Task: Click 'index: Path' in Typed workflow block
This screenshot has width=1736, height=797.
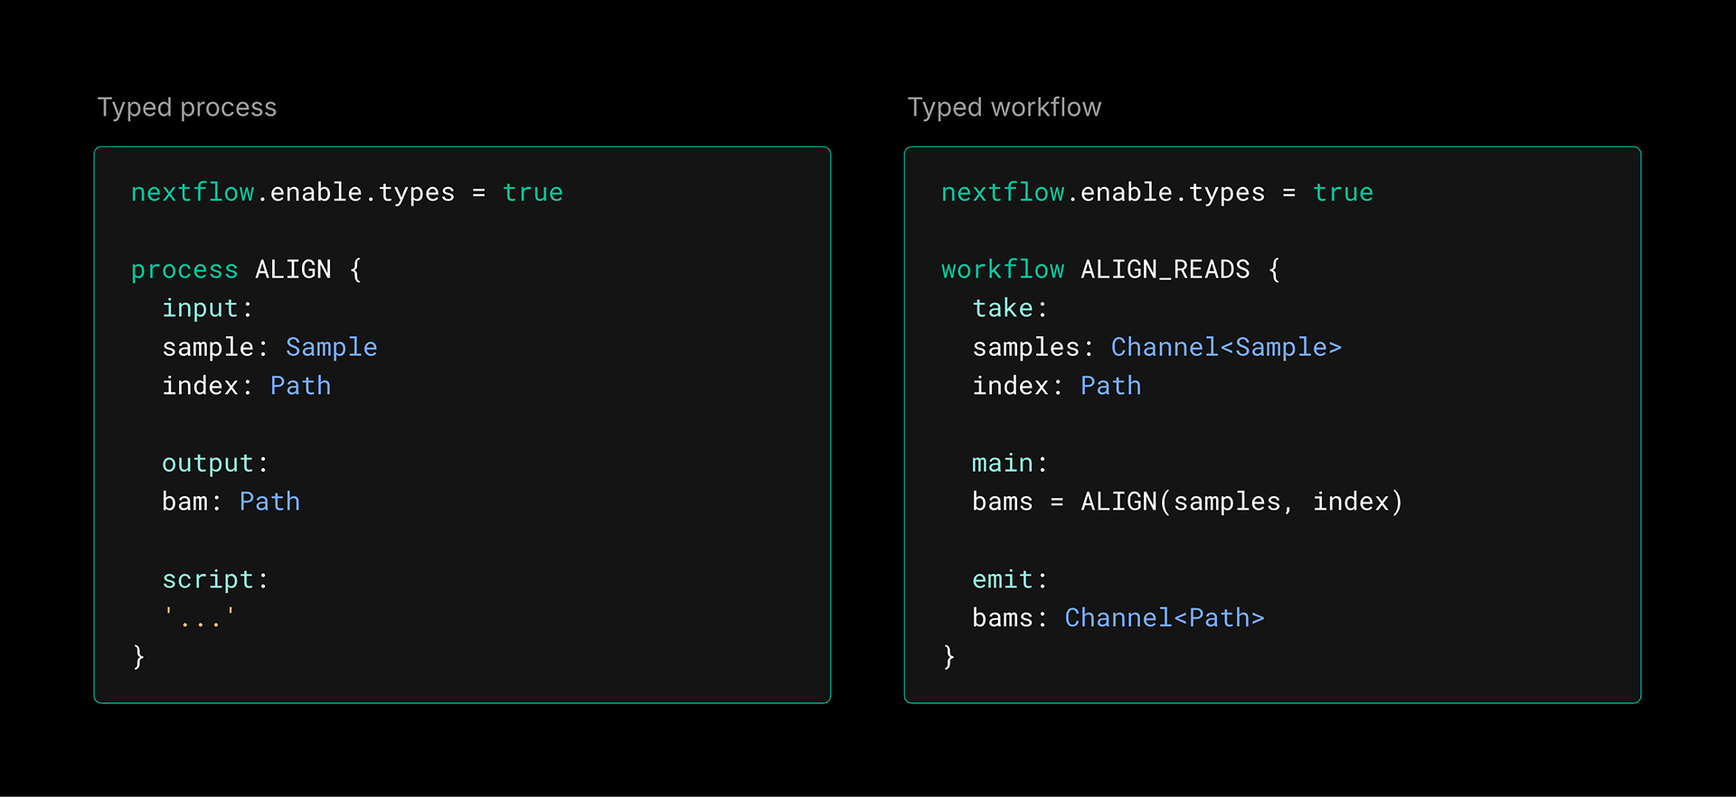Action: [x=1056, y=386]
